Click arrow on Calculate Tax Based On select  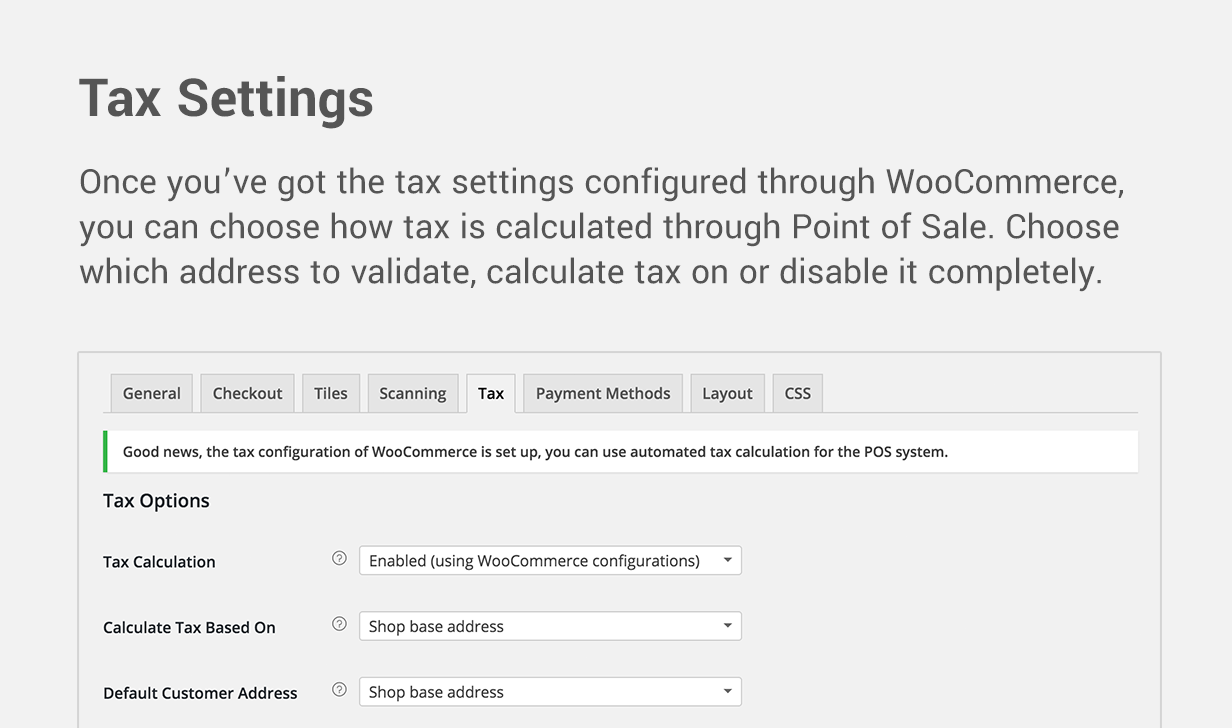728,627
